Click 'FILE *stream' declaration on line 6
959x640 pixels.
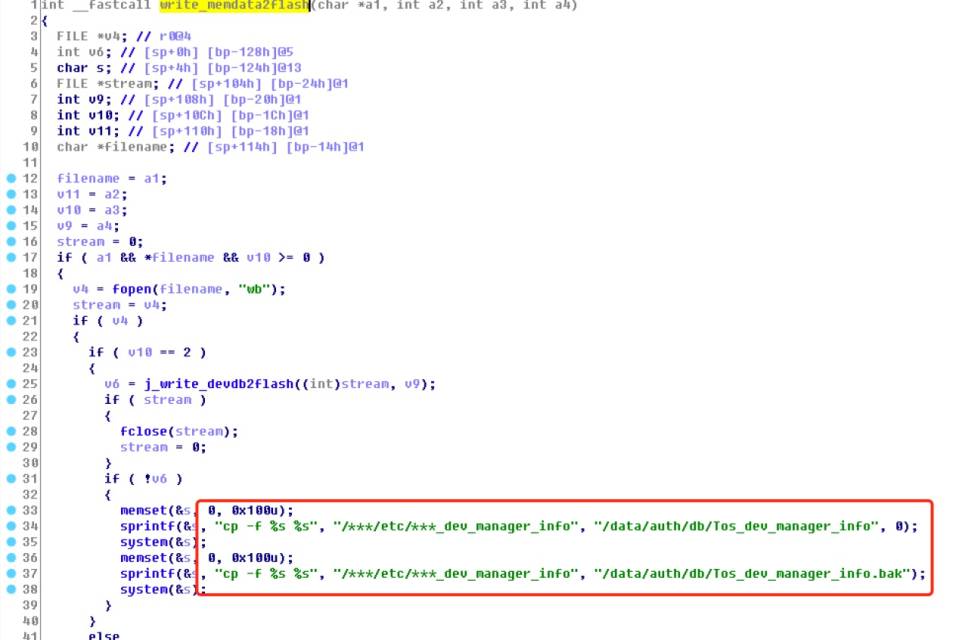108,84
